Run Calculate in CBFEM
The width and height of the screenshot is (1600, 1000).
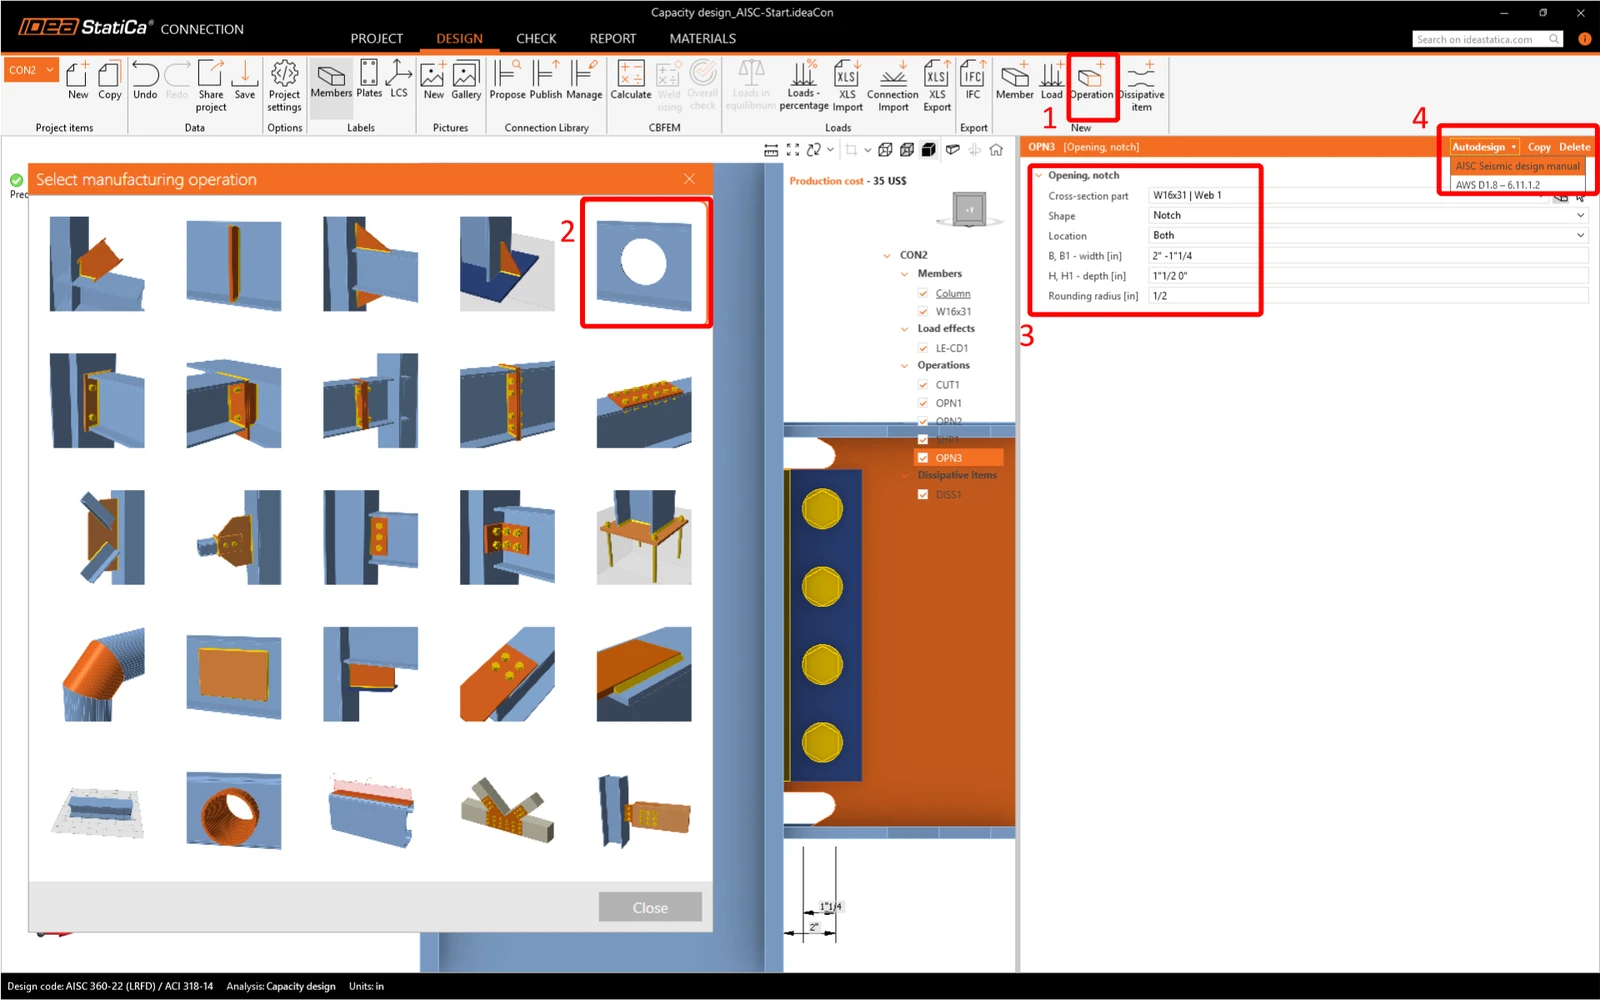pos(631,80)
